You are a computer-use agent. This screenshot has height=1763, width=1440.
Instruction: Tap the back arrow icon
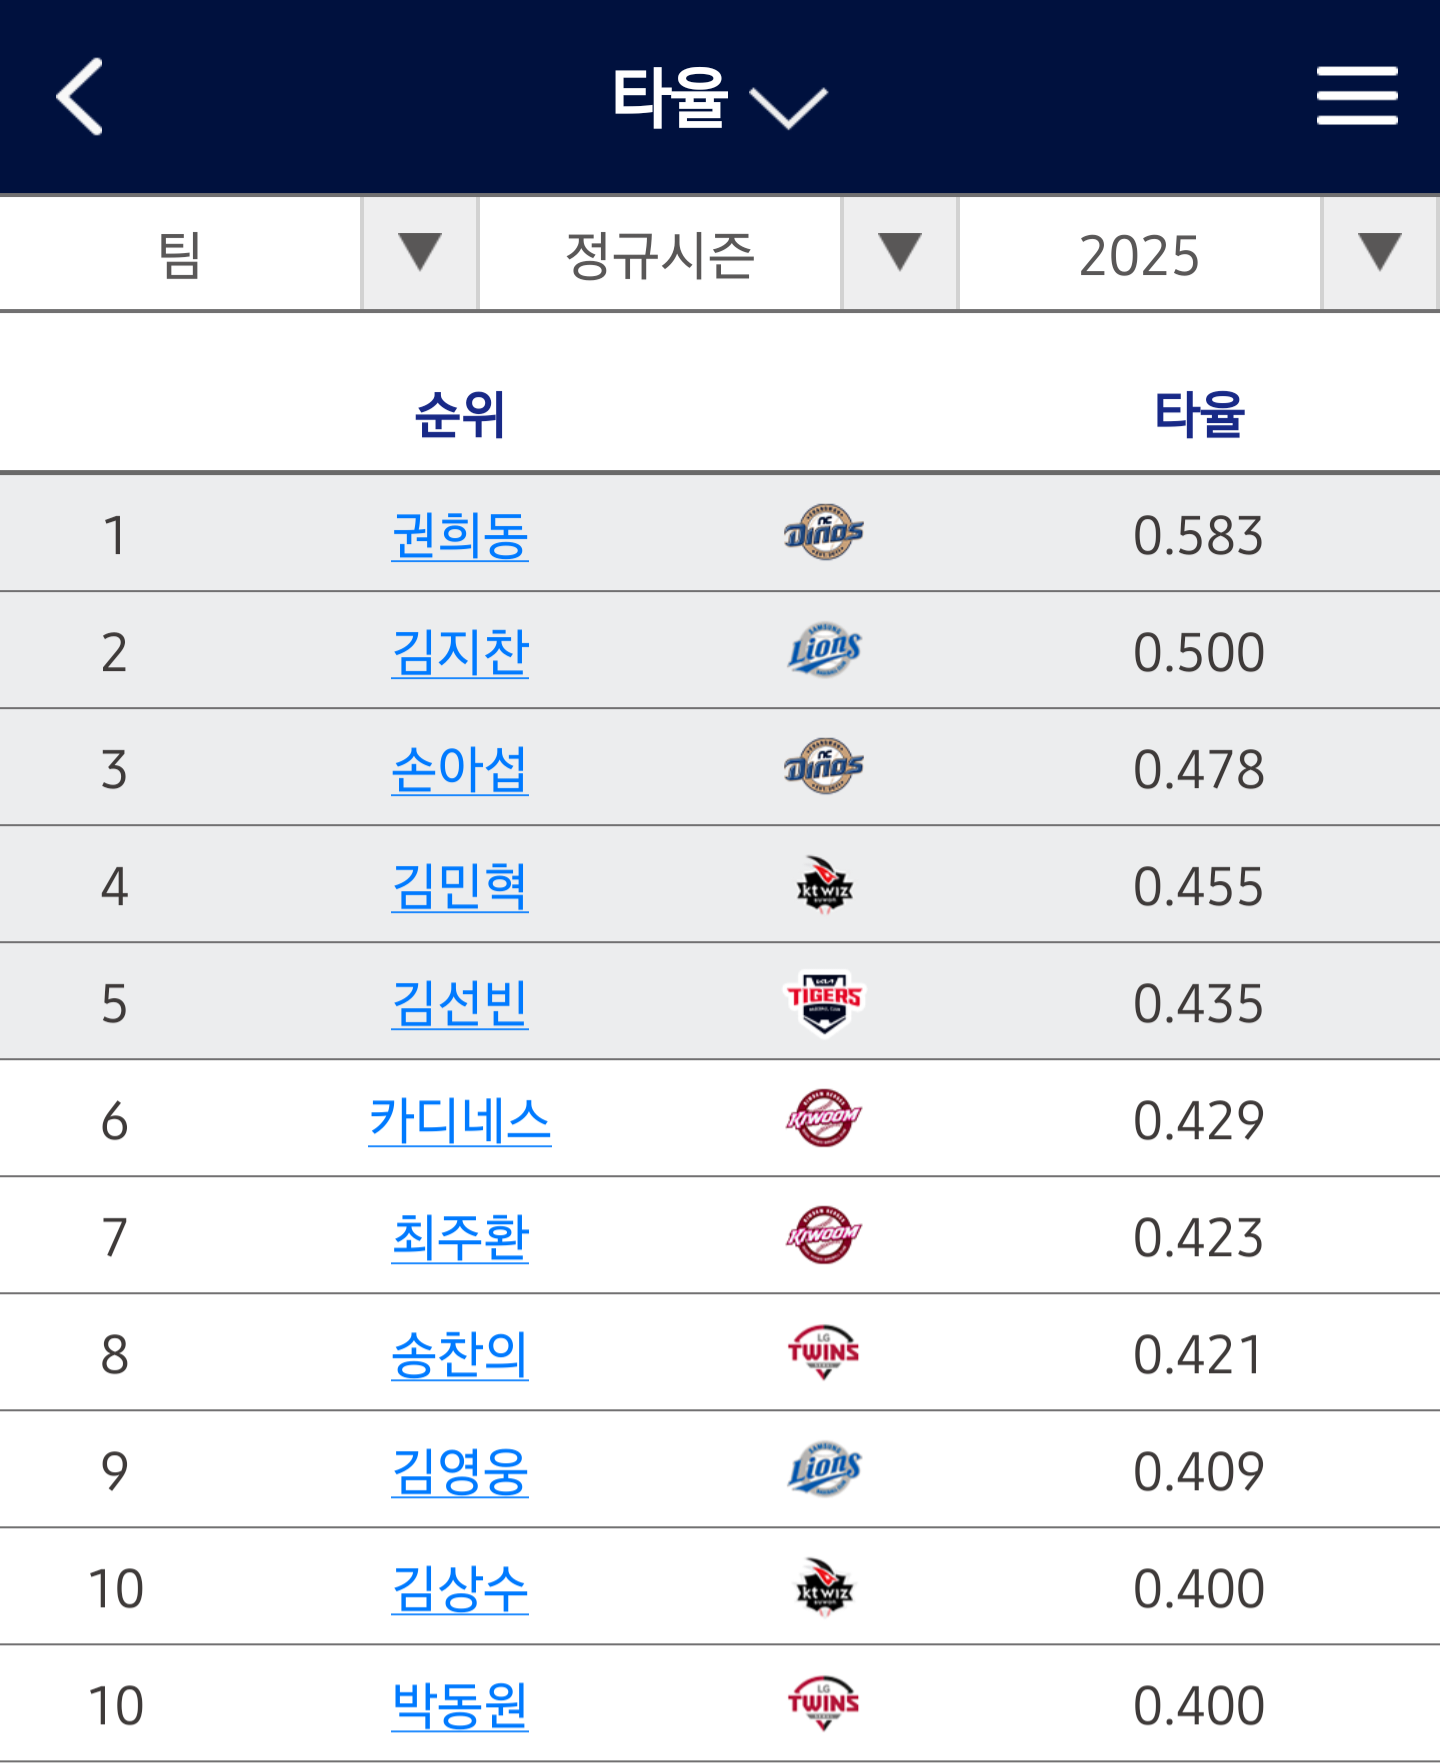(x=80, y=96)
